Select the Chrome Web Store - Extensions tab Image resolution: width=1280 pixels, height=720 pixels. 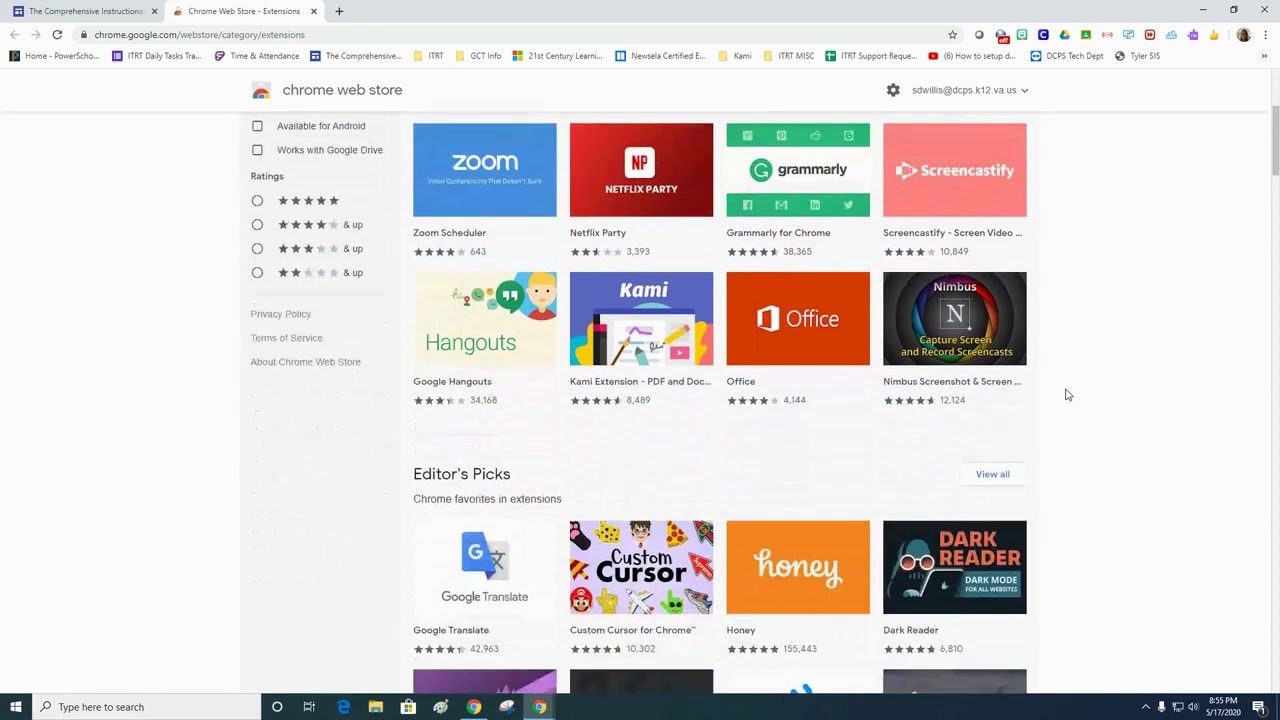[245, 11]
